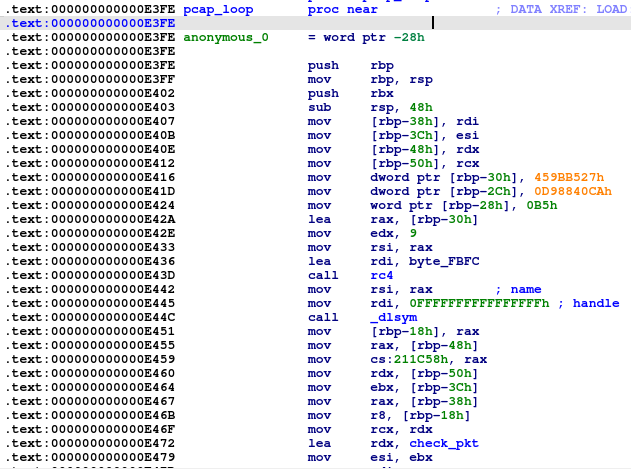Select the r8, [rbp-18h] operand
This screenshot has height=469, width=631.
pyautogui.click(x=420, y=415)
